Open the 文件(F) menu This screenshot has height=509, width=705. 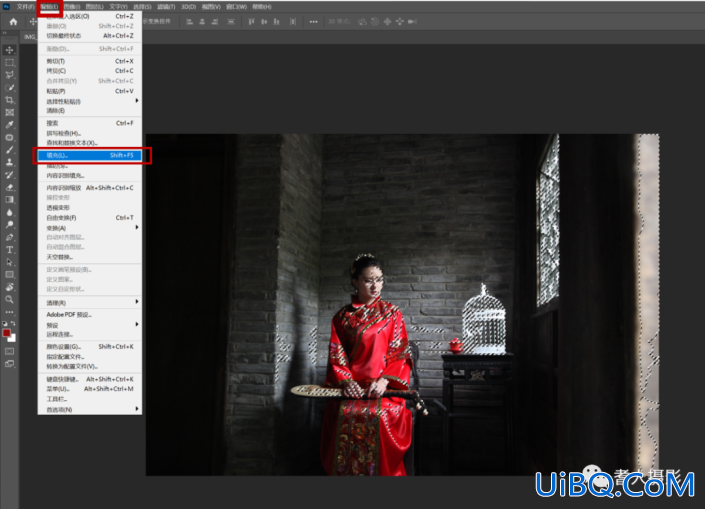point(26,7)
